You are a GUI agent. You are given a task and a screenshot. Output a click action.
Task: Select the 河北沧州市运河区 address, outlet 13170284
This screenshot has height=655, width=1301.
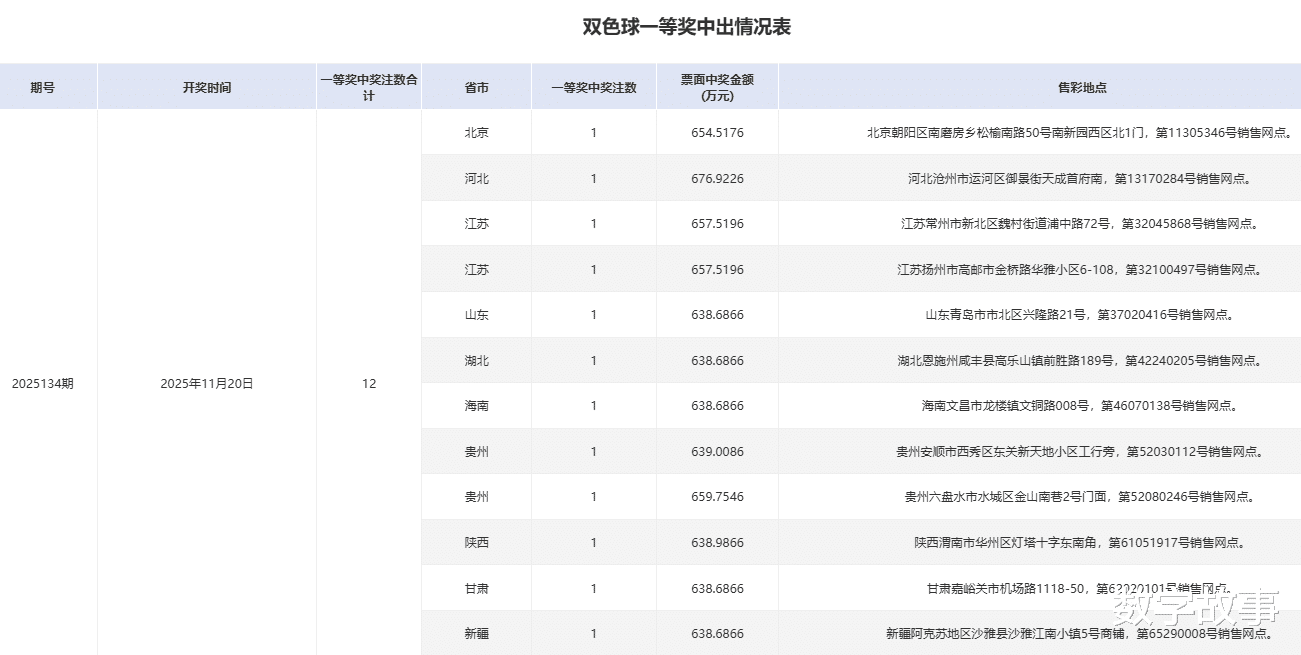[x=1079, y=178]
